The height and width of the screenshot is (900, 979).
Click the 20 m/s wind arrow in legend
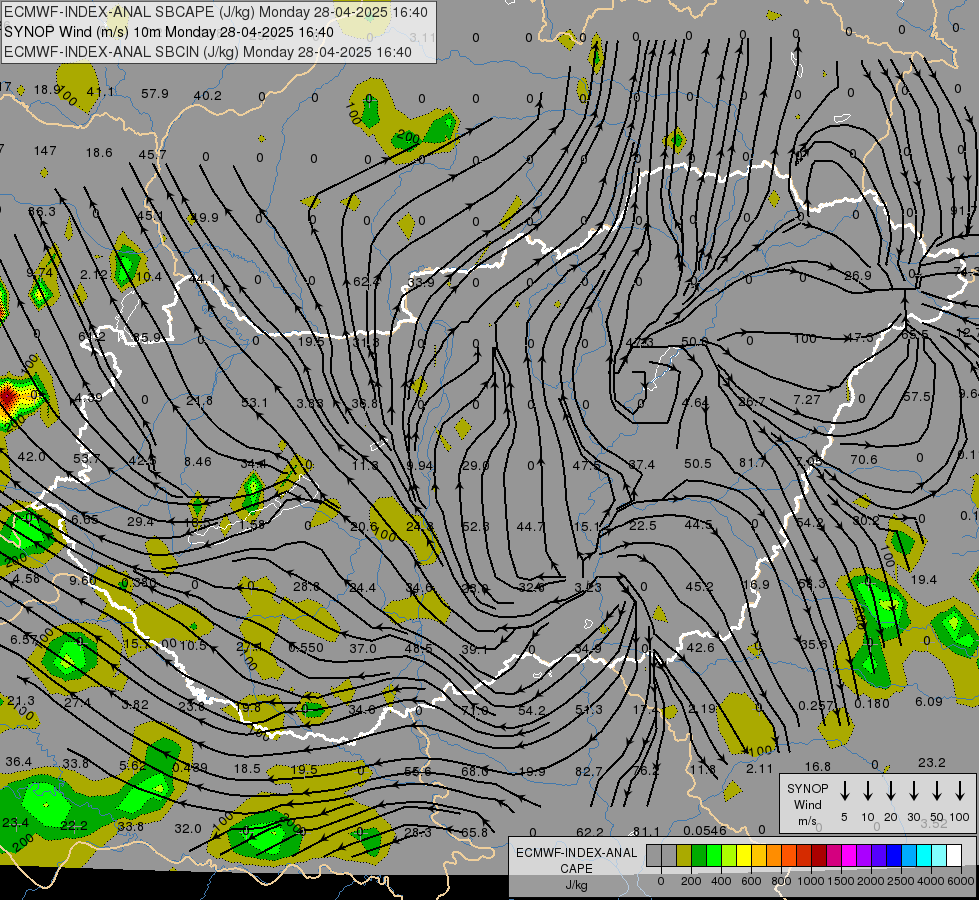pos(890,791)
